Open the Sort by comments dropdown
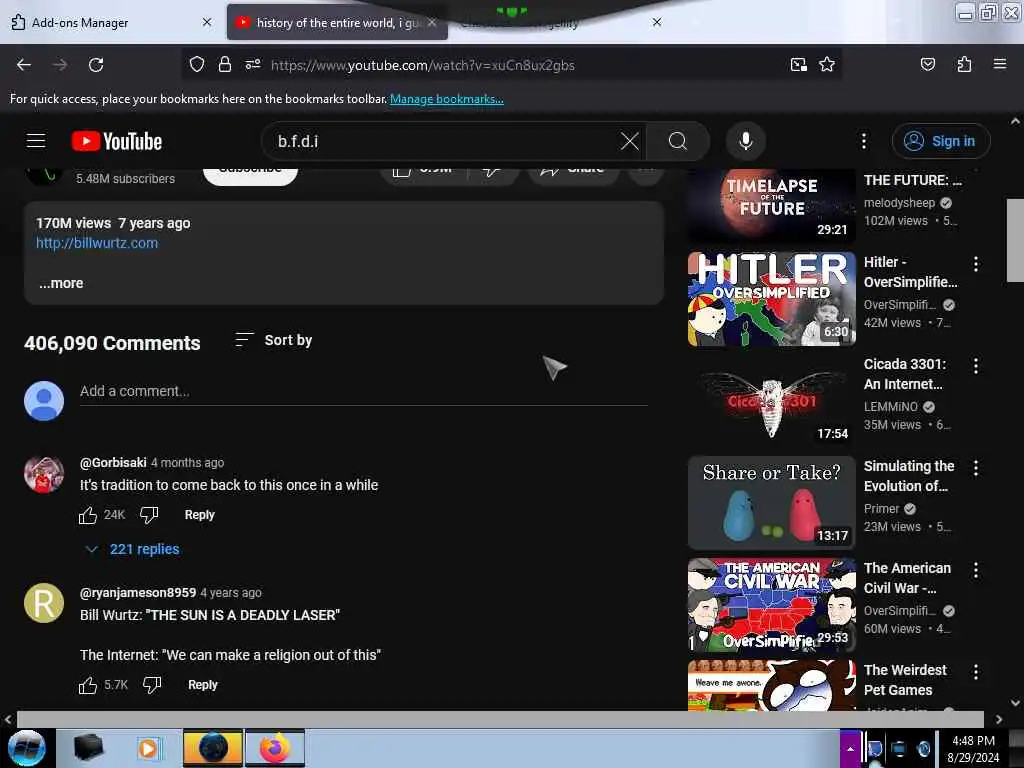The height and width of the screenshot is (768, 1024). tap(274, 340)
